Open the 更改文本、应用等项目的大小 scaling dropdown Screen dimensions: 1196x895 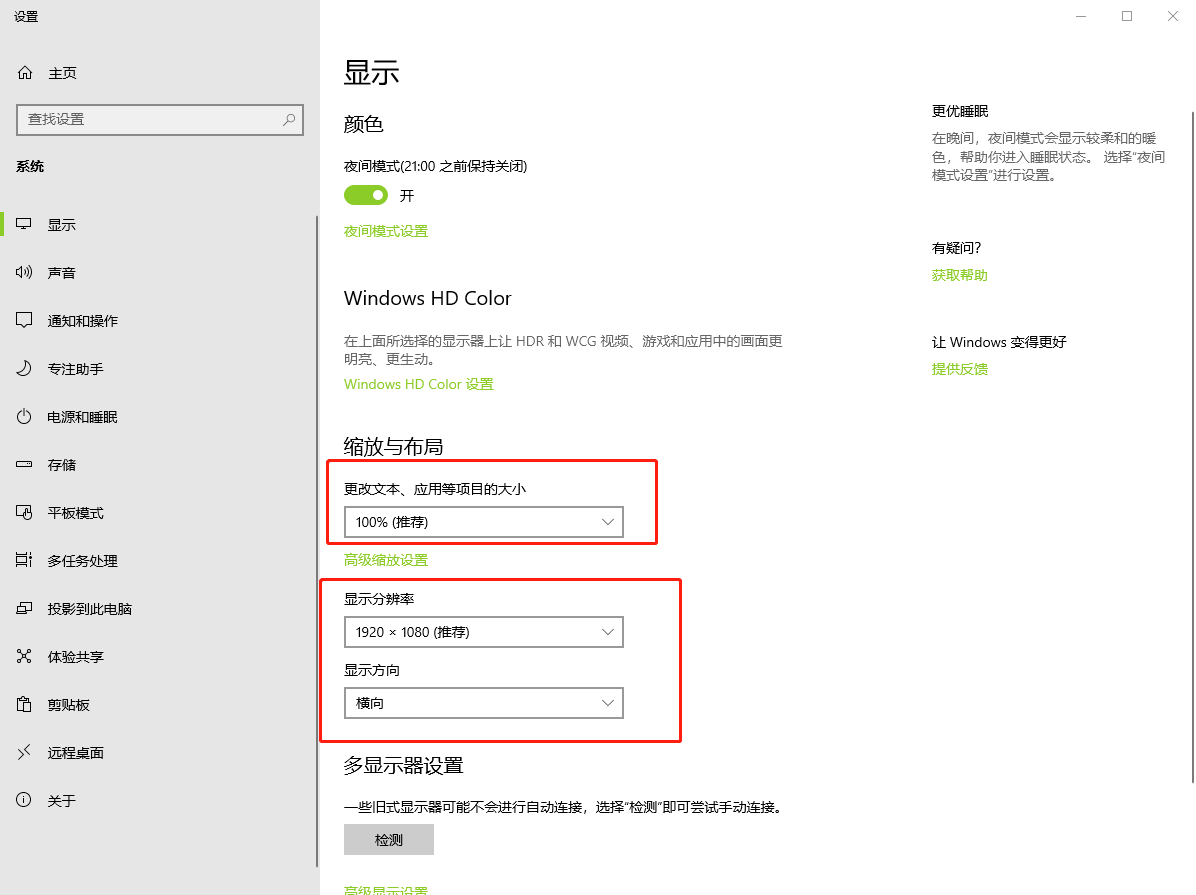coord(483,521)
